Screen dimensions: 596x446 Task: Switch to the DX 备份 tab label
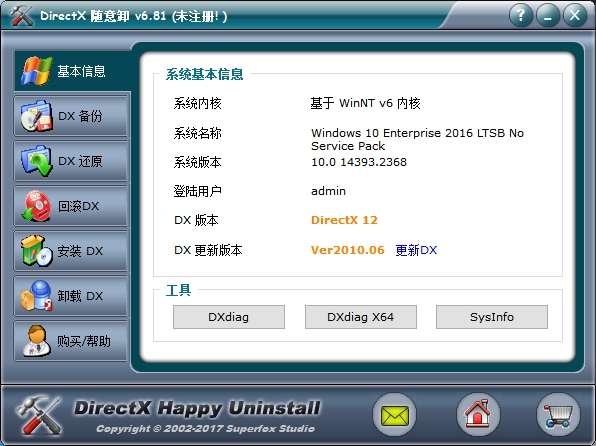coord(80,116)
